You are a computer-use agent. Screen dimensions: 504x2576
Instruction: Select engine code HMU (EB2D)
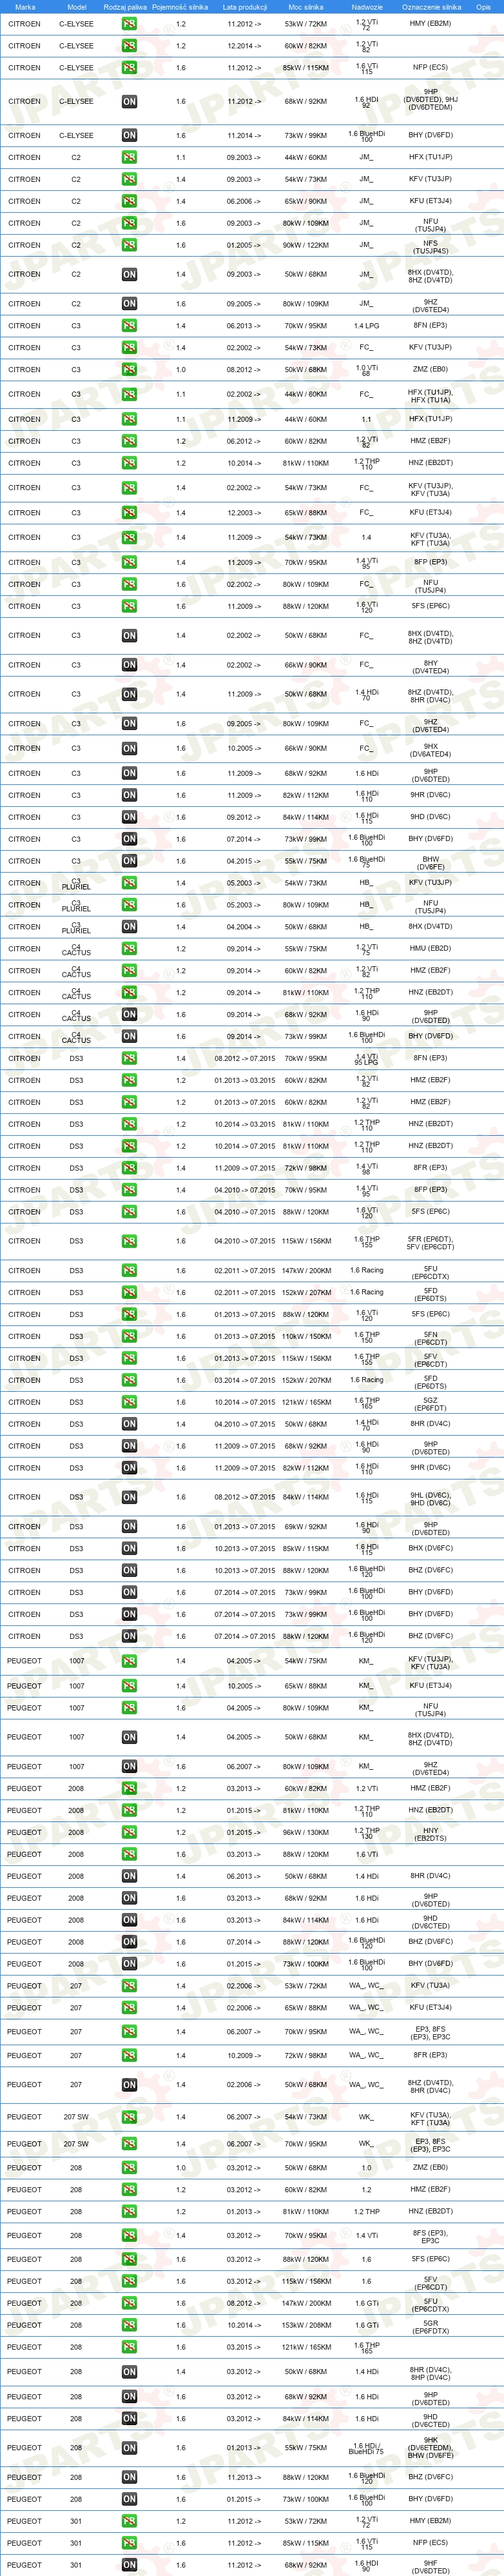tap(430, 949)
